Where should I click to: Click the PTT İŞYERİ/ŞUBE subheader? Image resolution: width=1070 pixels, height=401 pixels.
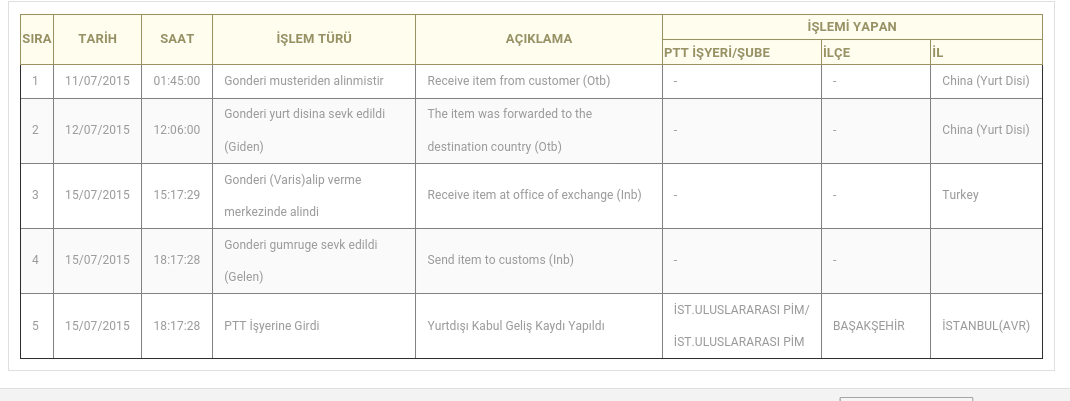742,53
